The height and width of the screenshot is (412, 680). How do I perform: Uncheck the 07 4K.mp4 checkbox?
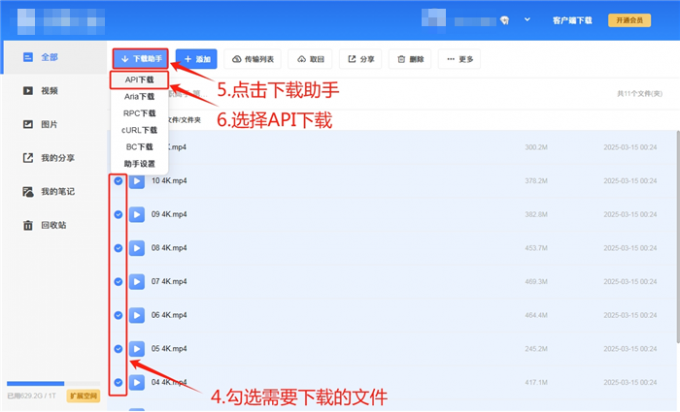point(118,281)
